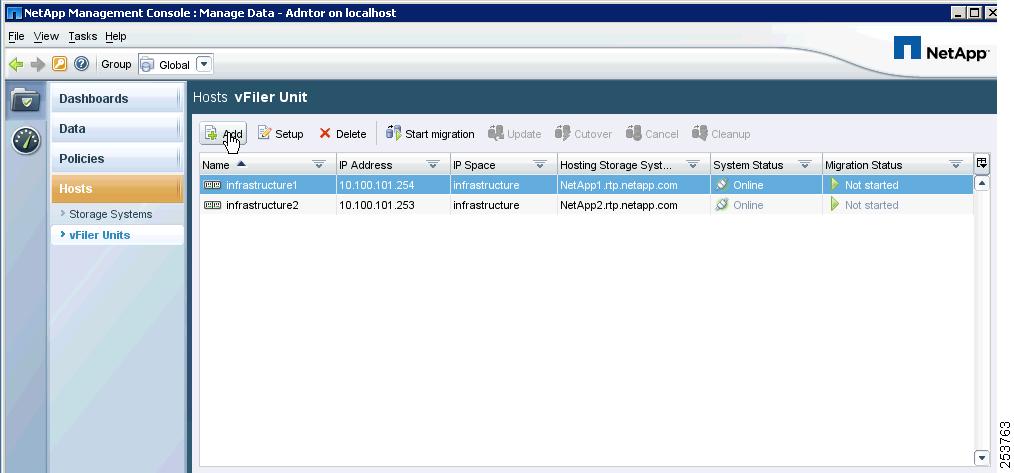This screenshot has height=473, width=1014.
Task: Click the Cutover toolbar button
Action: click(583, 134)
